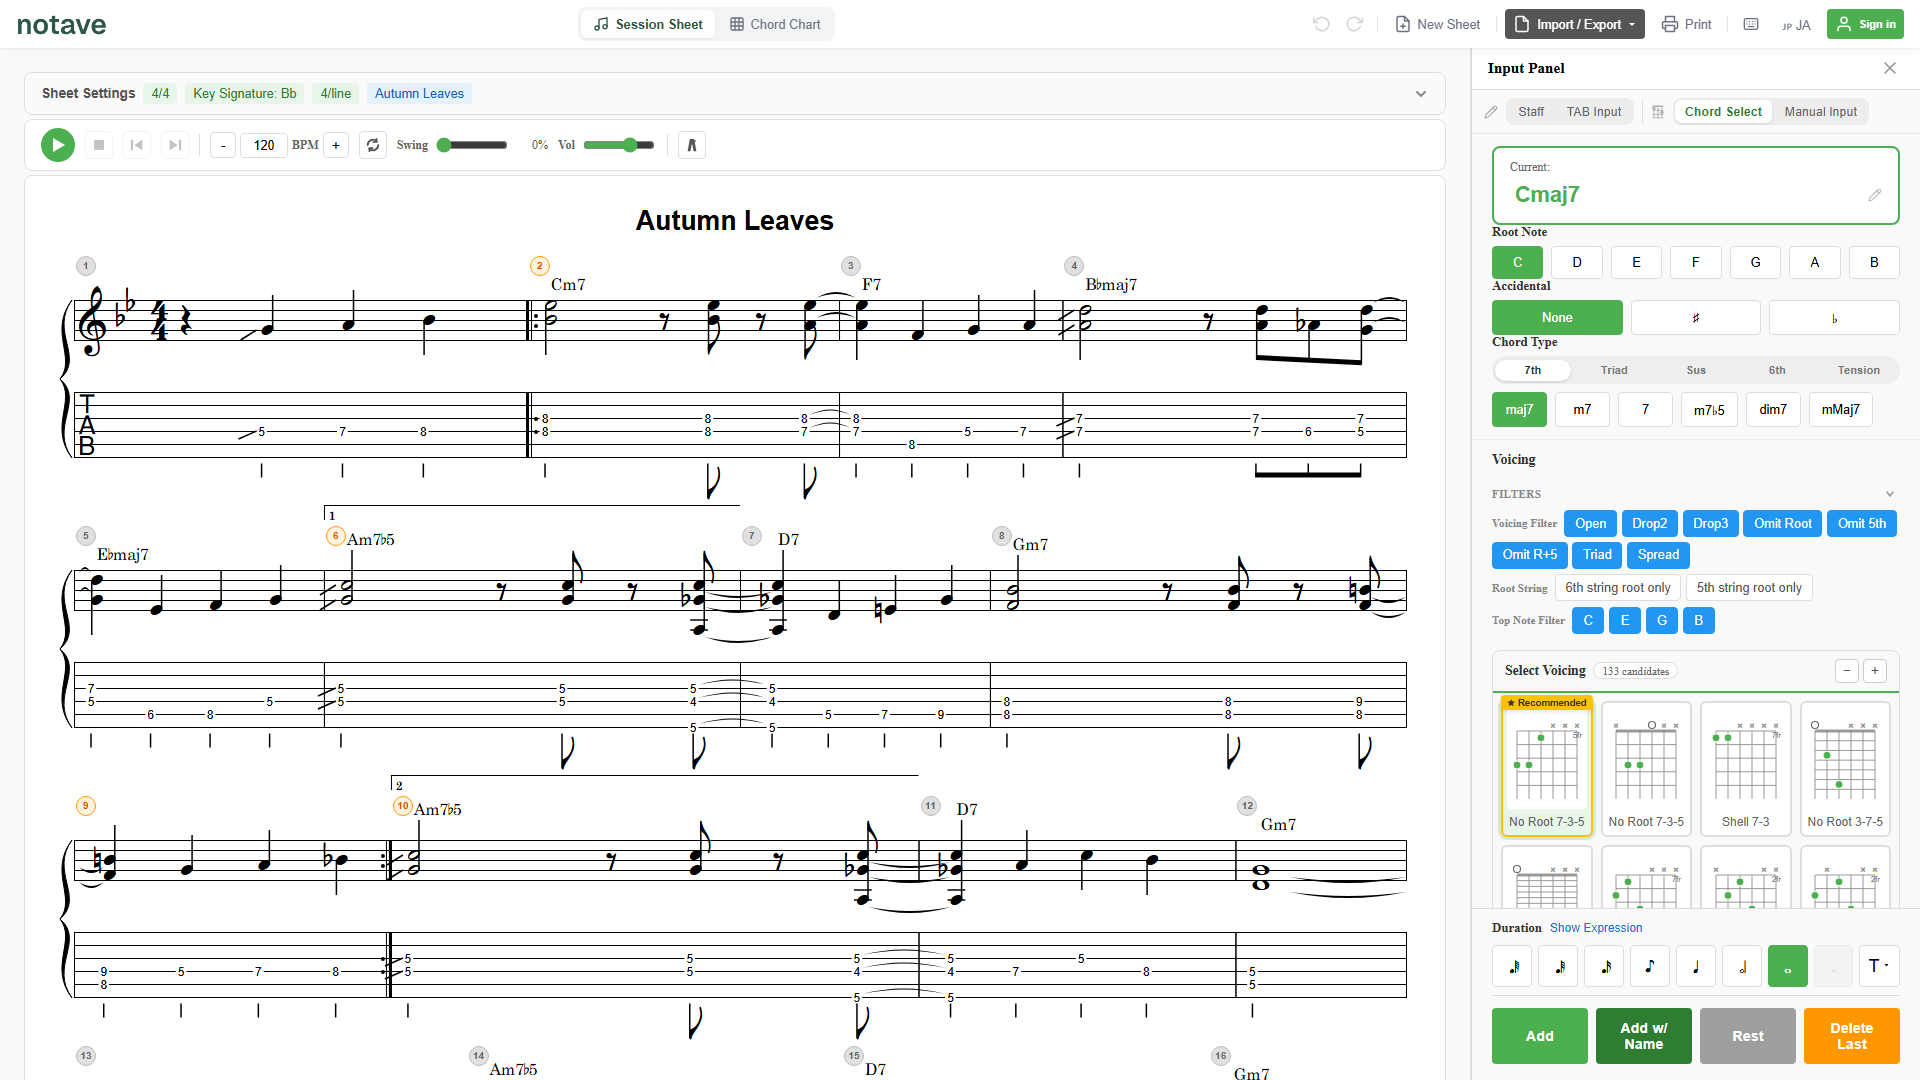This screenshot has height=1080, width=1920.
Task: Decrease BPM with the minus button
Action: coord(223,145)
